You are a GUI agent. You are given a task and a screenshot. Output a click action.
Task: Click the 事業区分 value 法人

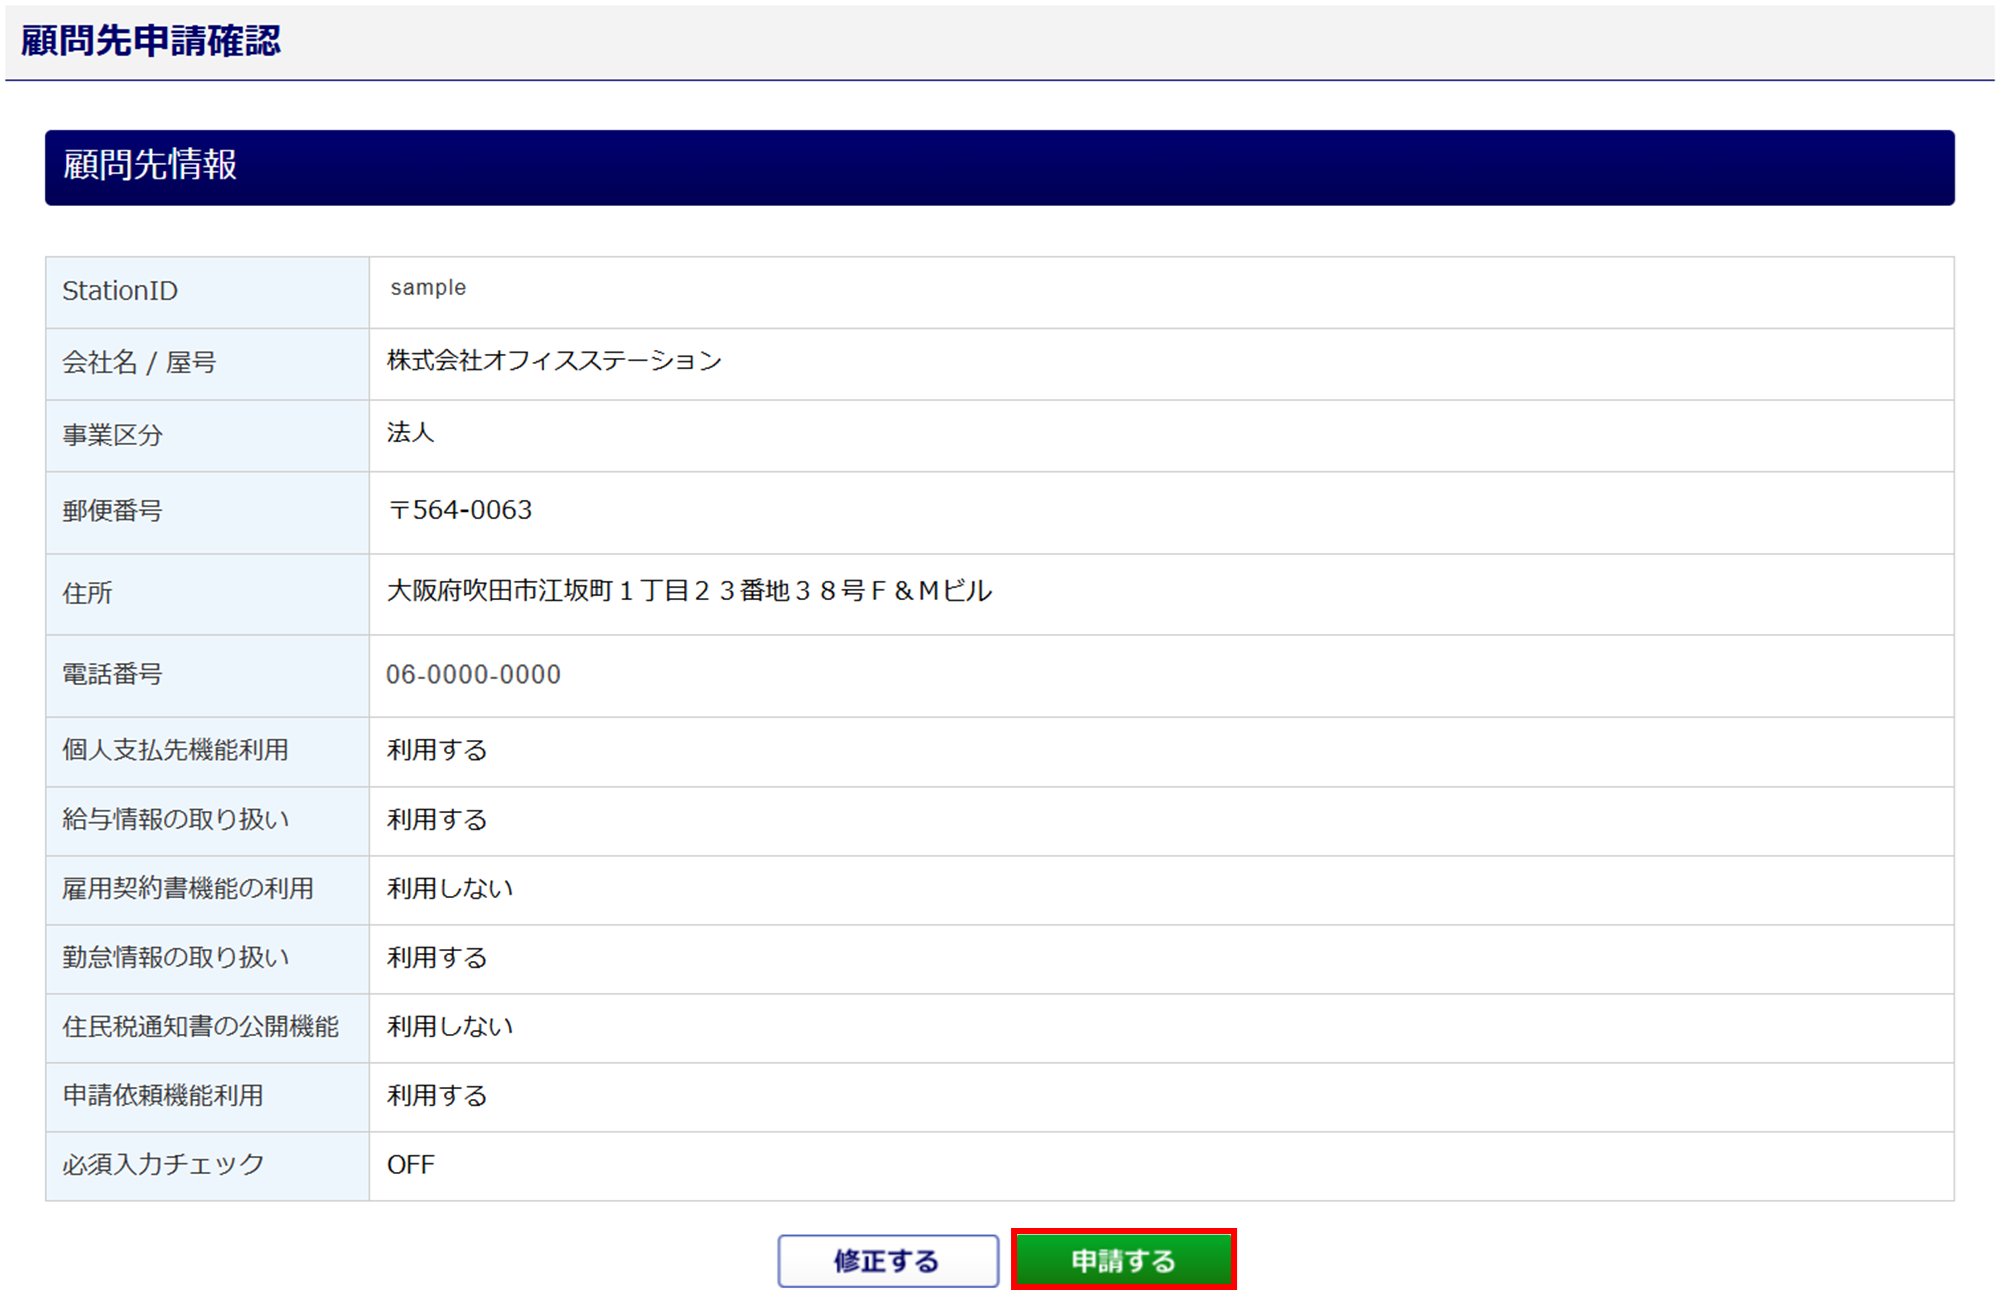coord(410,432)
